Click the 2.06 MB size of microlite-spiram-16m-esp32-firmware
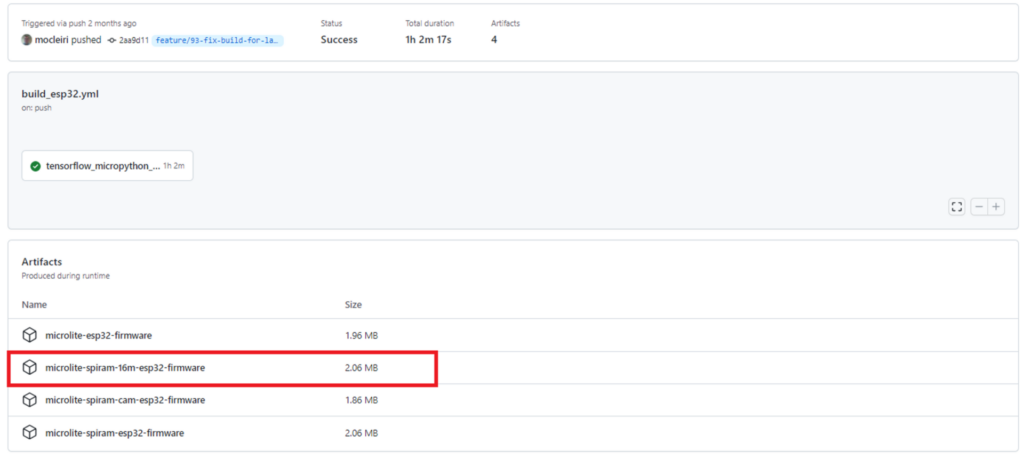Image resolution: width=1024 pixels, height=459 pixels. pyautogui.click(x=361, y=368)
